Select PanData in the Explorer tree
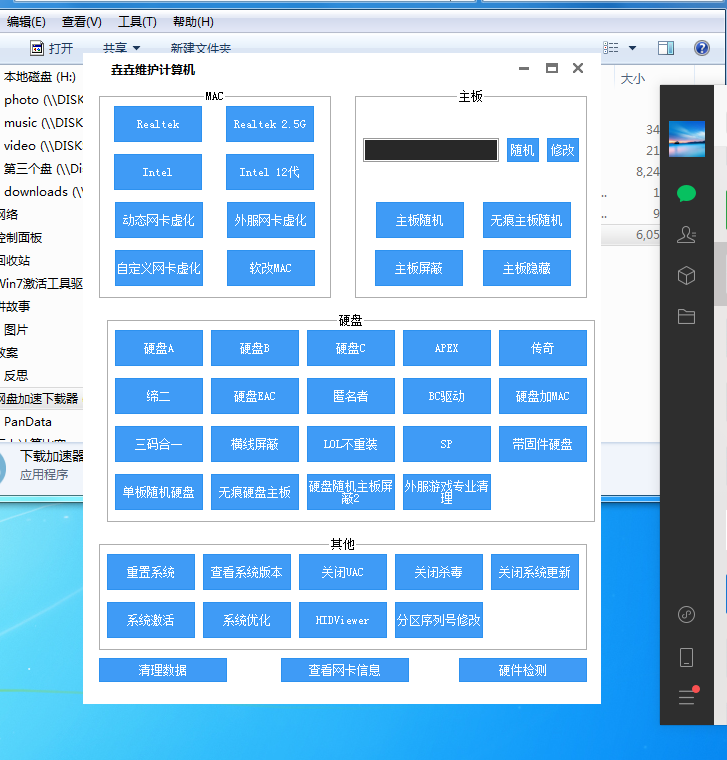 (28, 422)
